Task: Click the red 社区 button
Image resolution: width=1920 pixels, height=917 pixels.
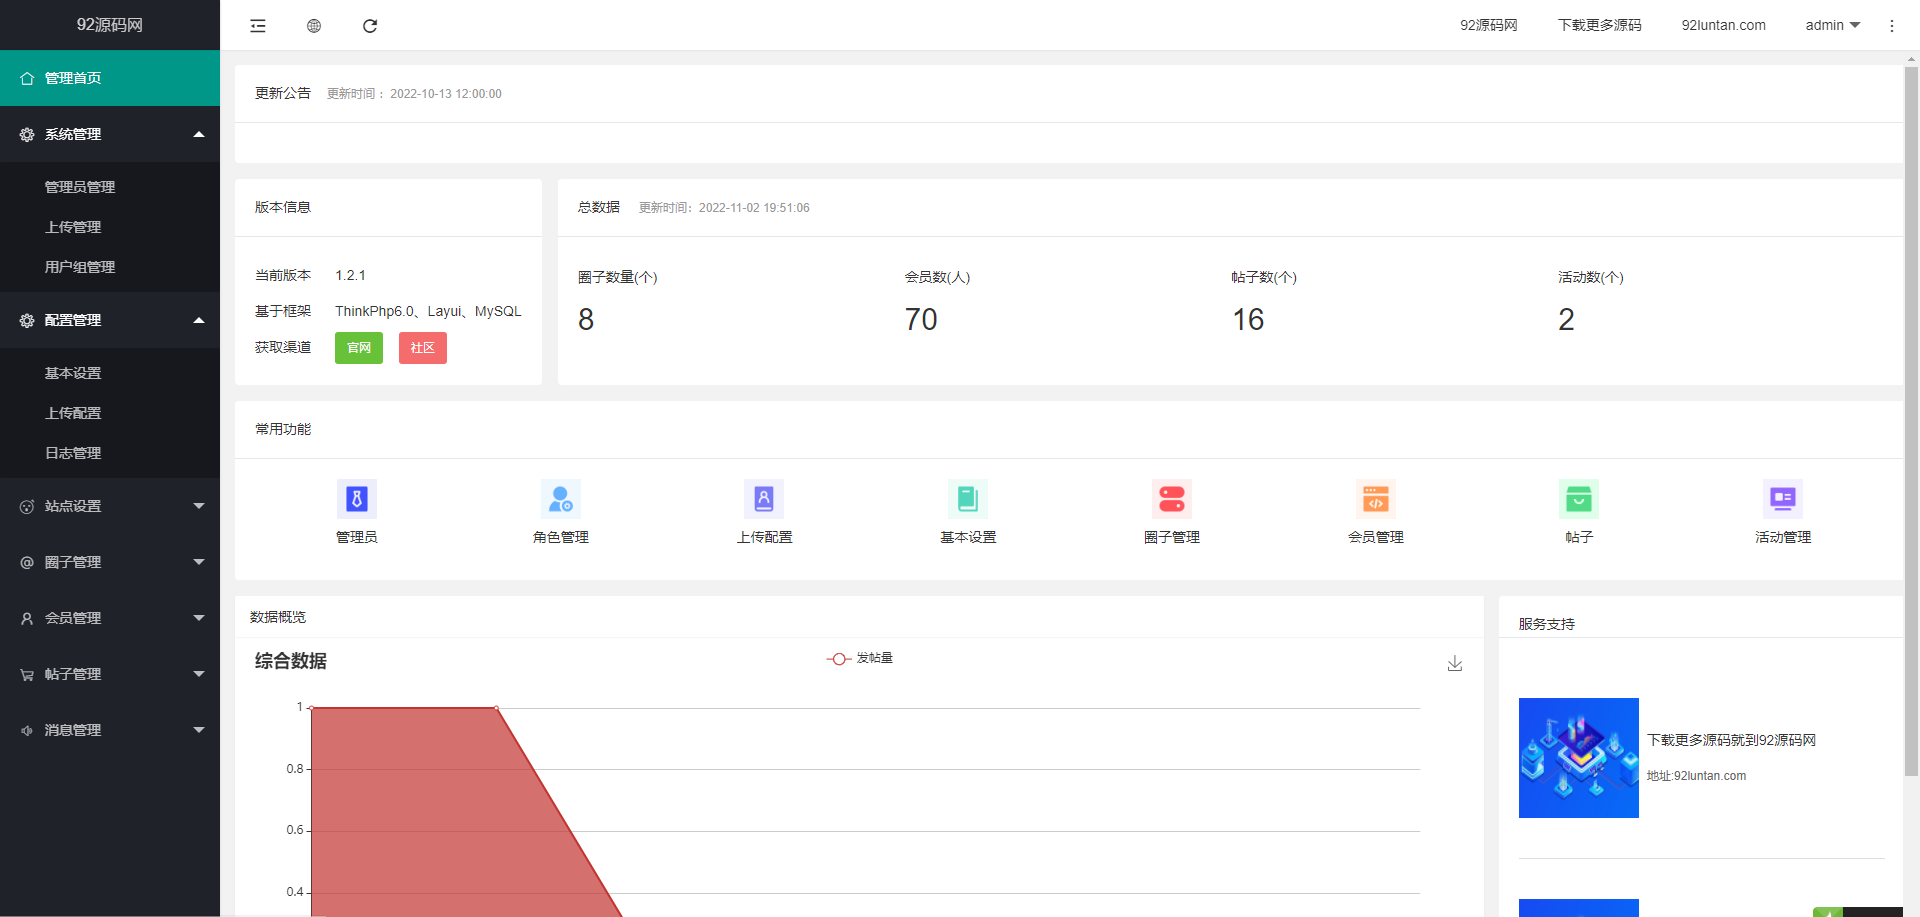Action: point(423,348)
